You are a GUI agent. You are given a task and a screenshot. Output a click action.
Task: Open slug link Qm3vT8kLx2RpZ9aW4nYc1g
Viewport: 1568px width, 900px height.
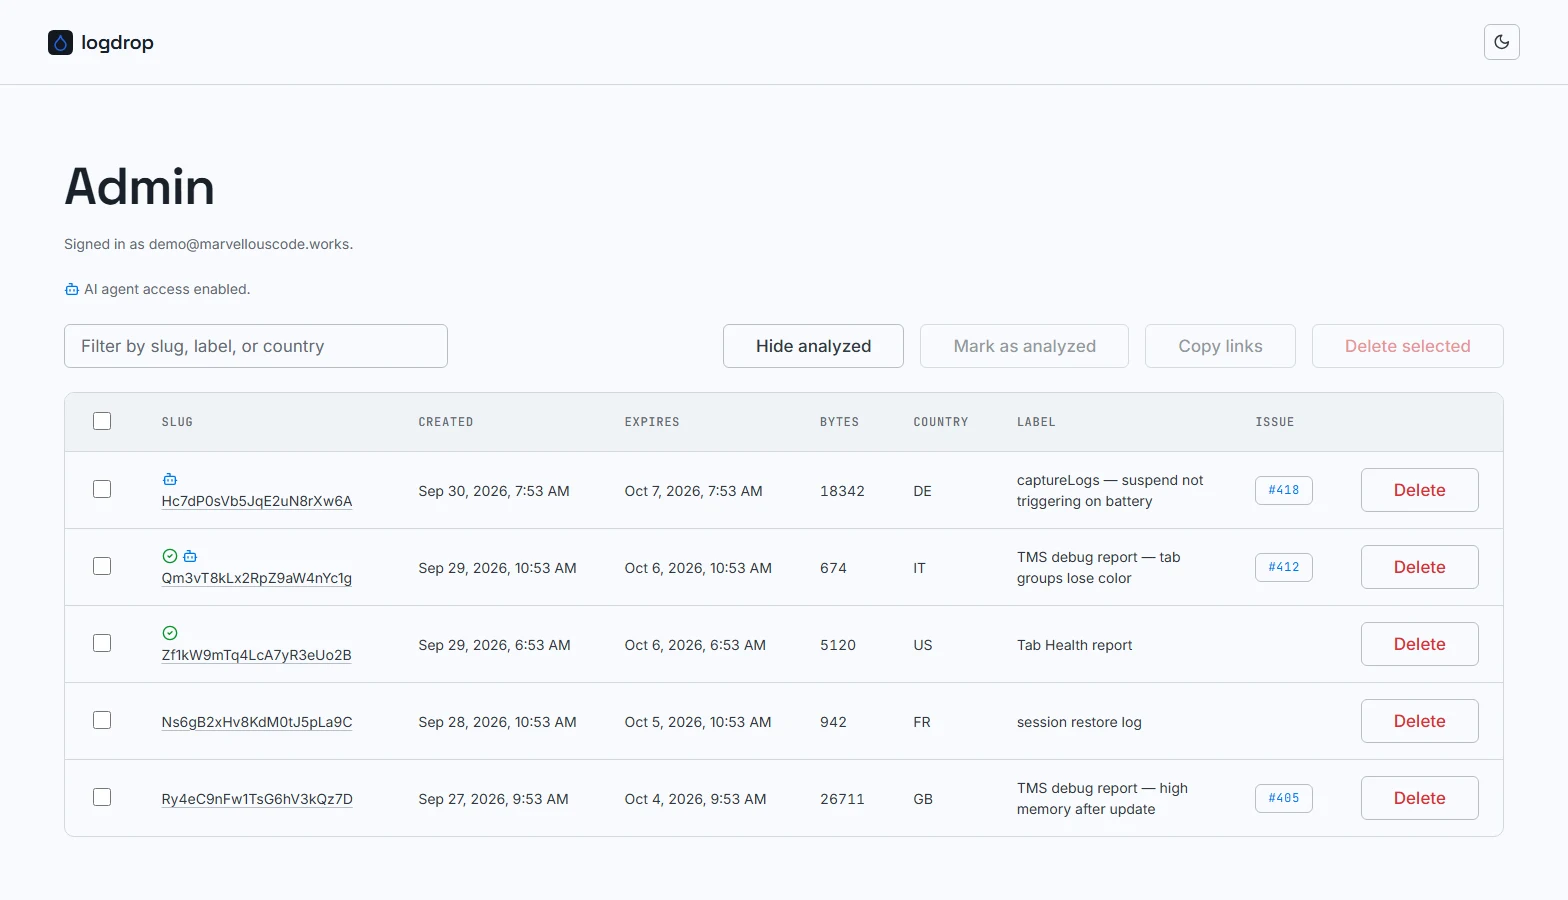257,578
